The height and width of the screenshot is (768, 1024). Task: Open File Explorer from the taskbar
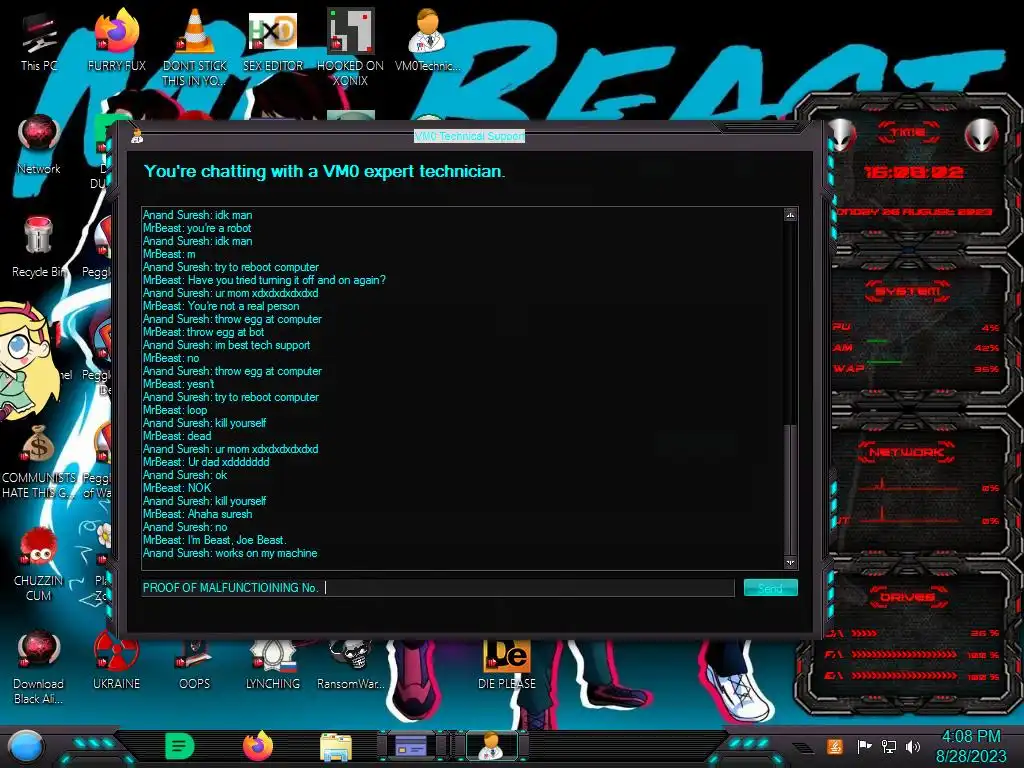tap(336, 747)
